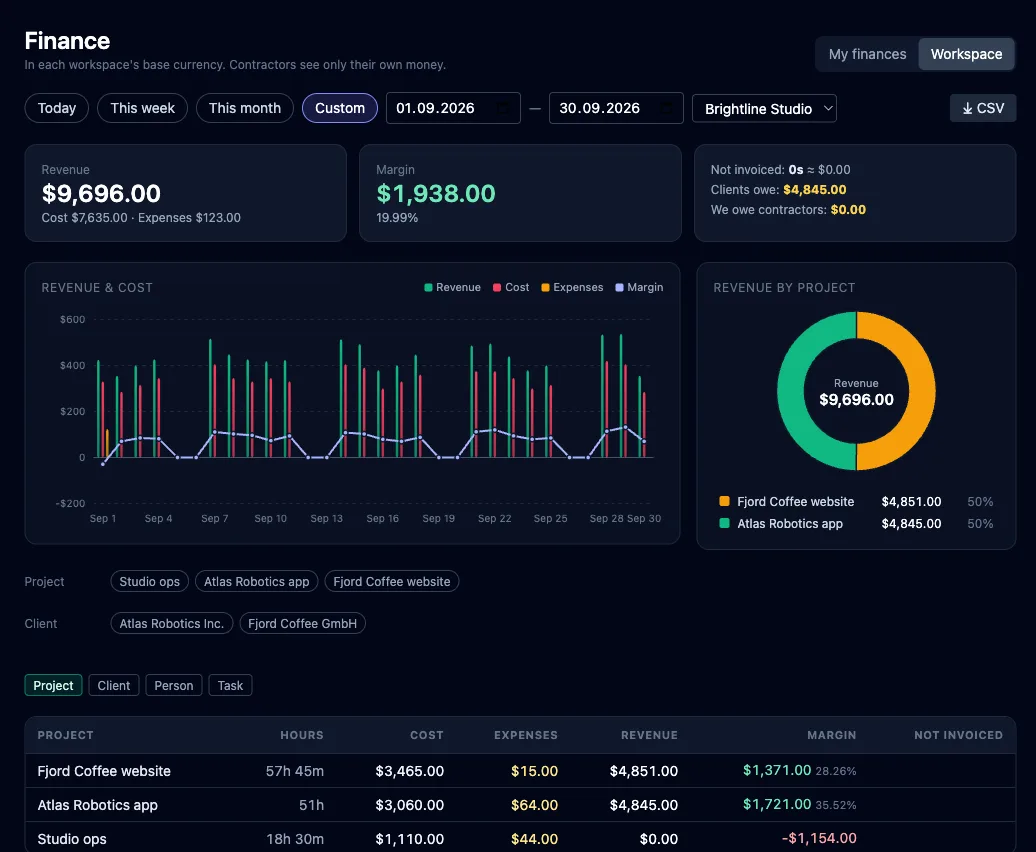Filter by client Atlas Robotics Inc.
Viewport: 1036px width, 852px height.
[x=172, y=623]
